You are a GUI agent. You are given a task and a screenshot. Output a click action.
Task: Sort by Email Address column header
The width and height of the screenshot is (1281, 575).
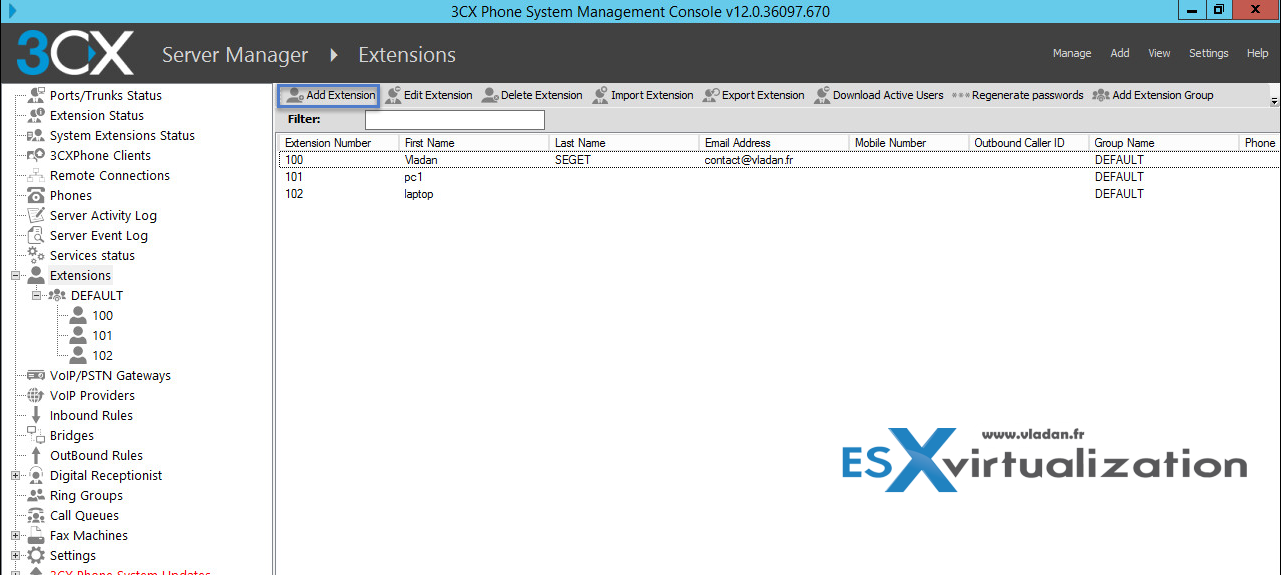pyautogui.click(x=773, y=143)
